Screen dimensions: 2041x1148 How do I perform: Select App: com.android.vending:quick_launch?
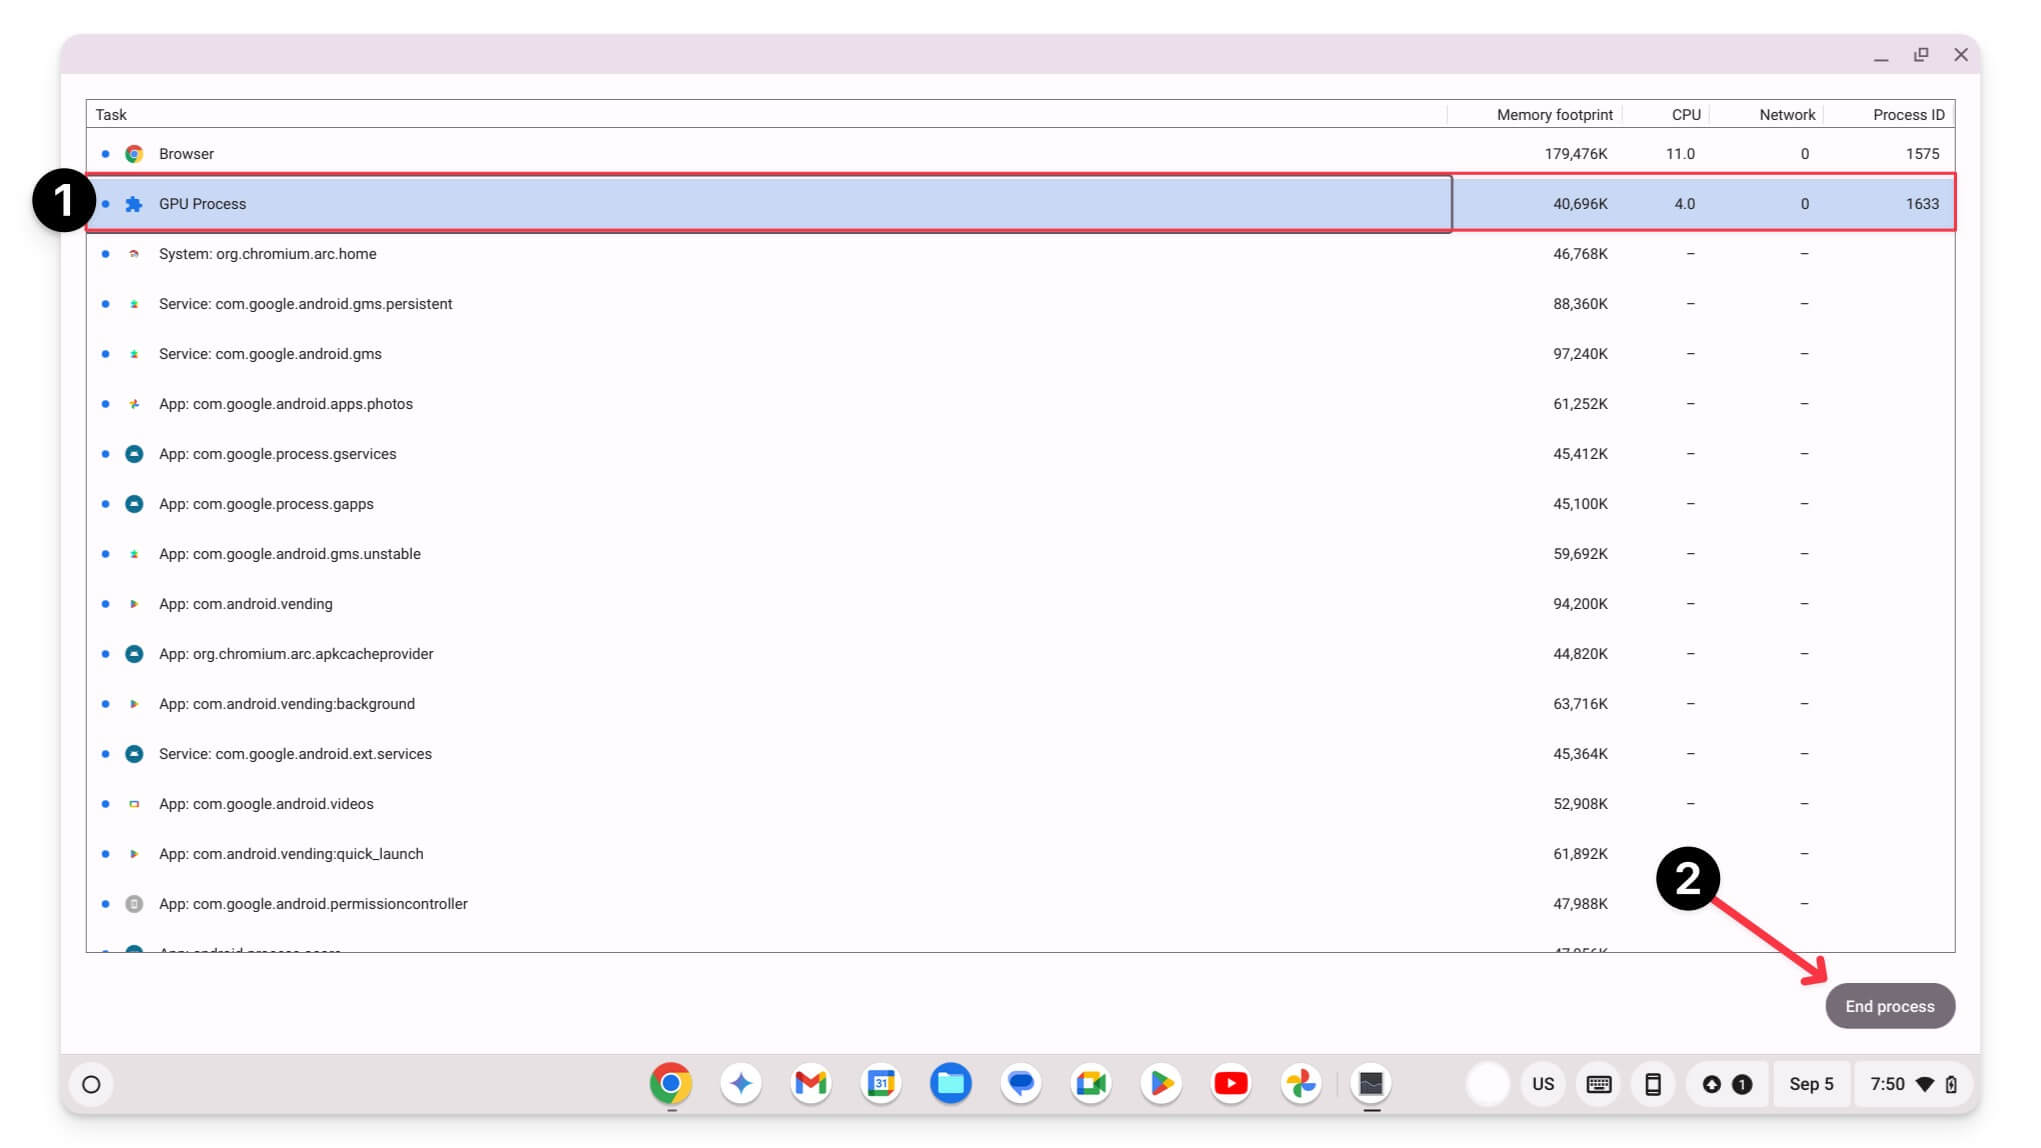pyautogui.click(x=1020, y=854)
